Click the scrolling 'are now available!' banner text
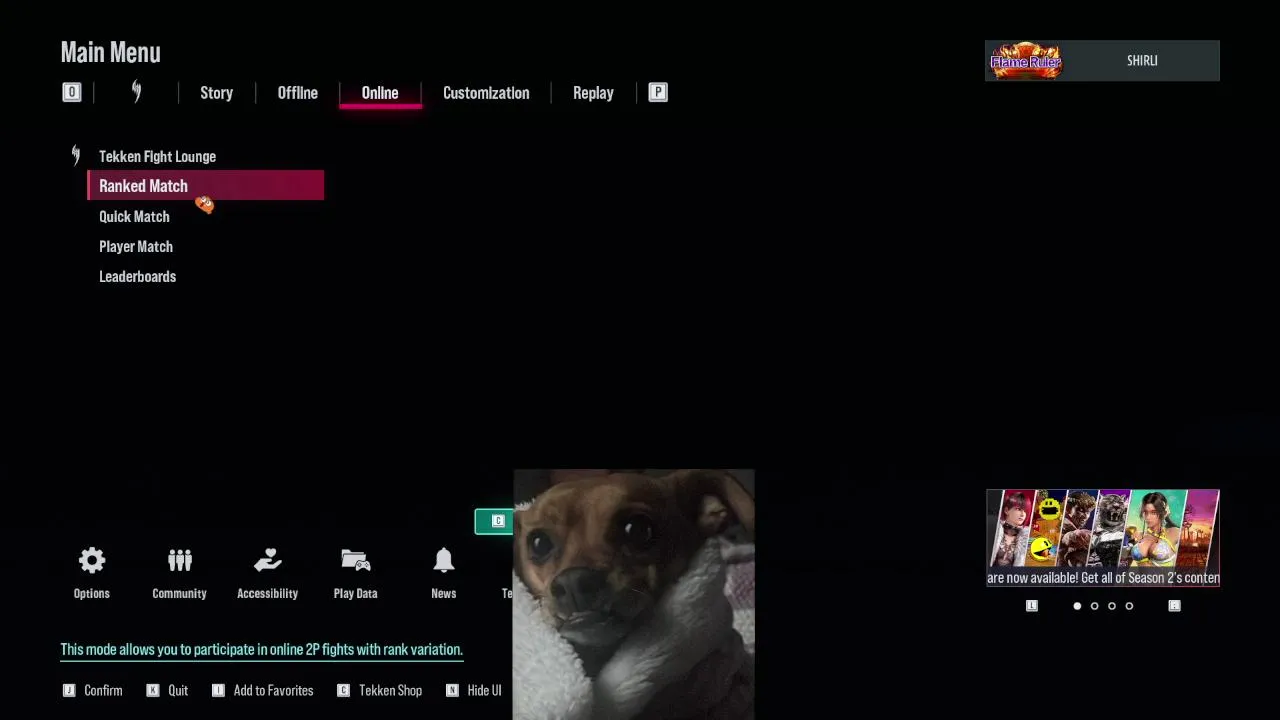The height and width of the screenshot is (720, 1280). point(1103,577)
